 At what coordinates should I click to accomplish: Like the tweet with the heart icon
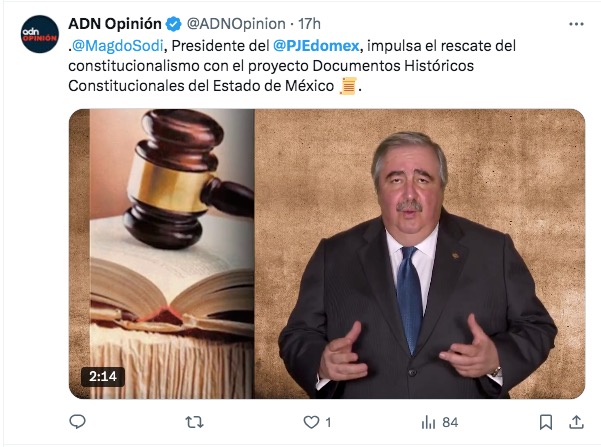coord(311,422)
